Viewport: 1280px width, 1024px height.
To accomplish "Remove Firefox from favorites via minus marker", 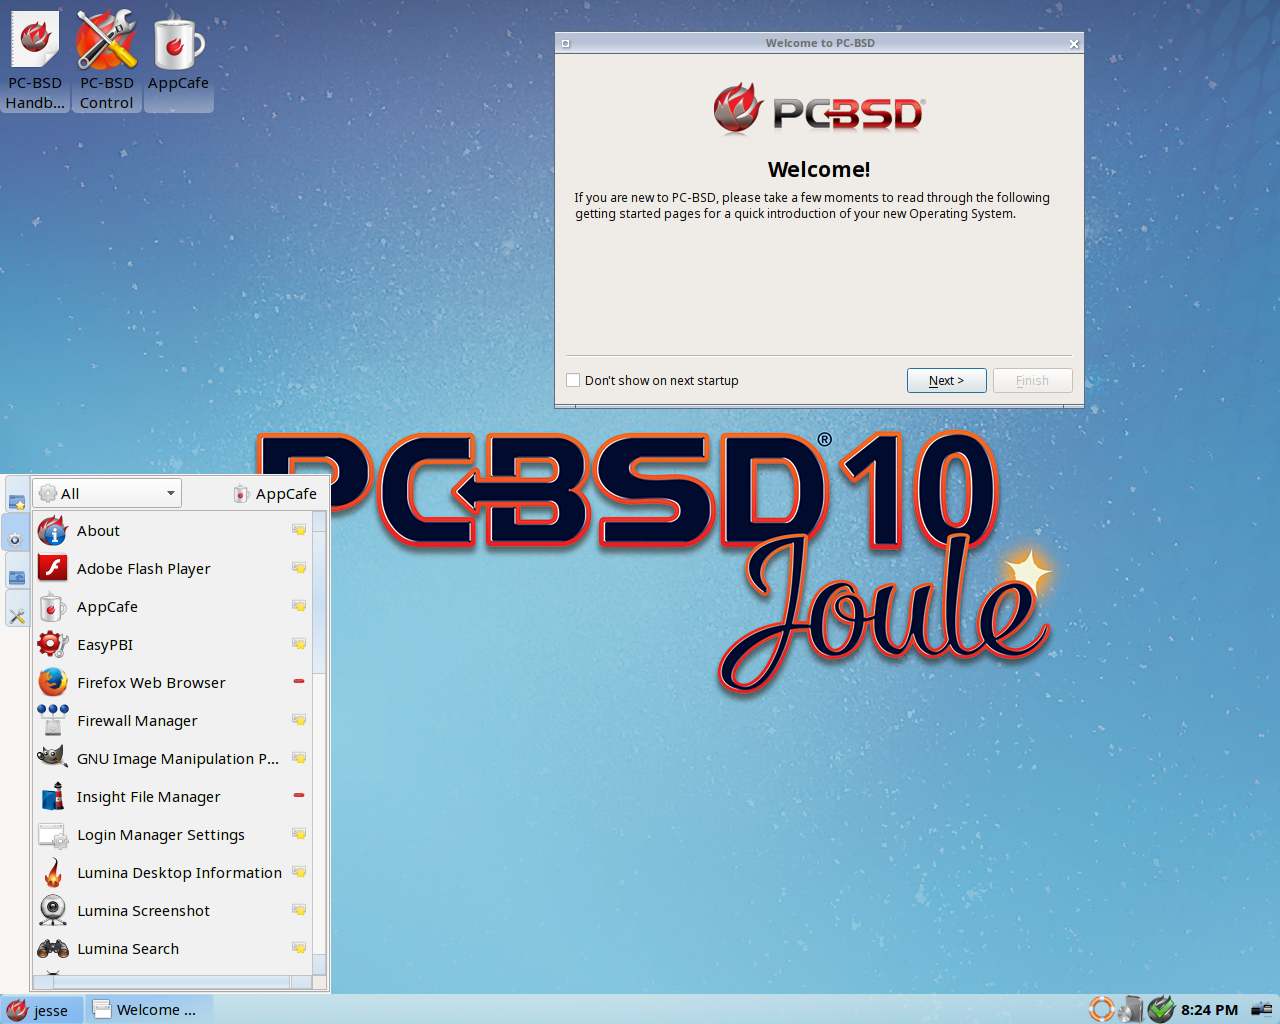I will click(x=298, y=681).
